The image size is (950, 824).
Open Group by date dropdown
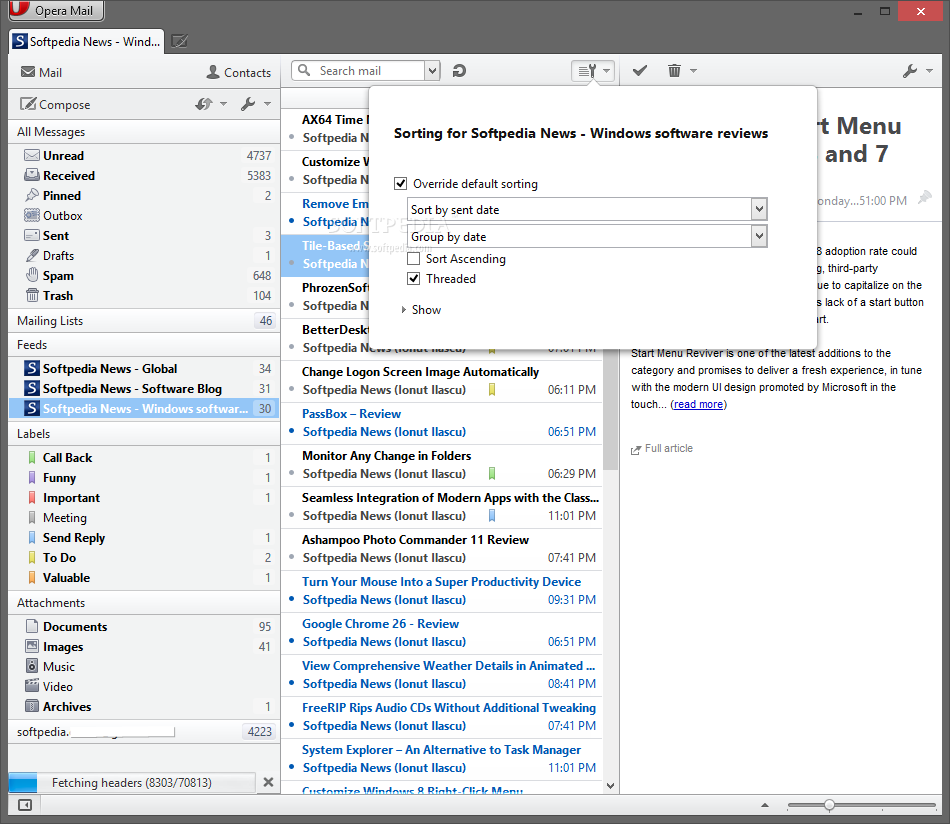point(587,236)
